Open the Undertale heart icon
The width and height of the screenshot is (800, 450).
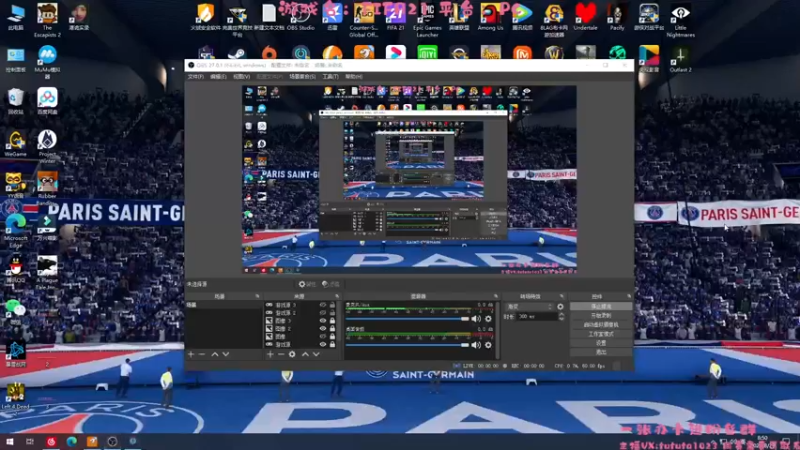point(585,18)
